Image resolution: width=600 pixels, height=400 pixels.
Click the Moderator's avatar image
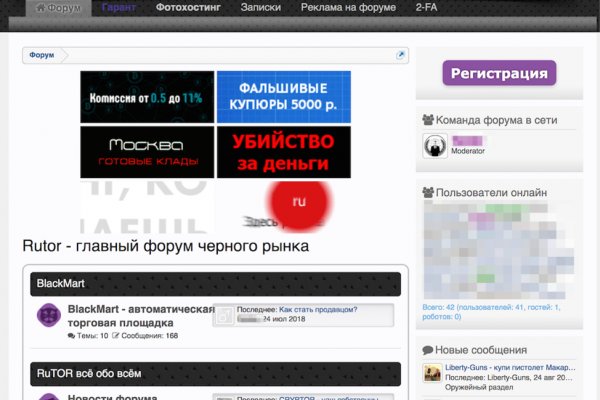click(434, 145)
